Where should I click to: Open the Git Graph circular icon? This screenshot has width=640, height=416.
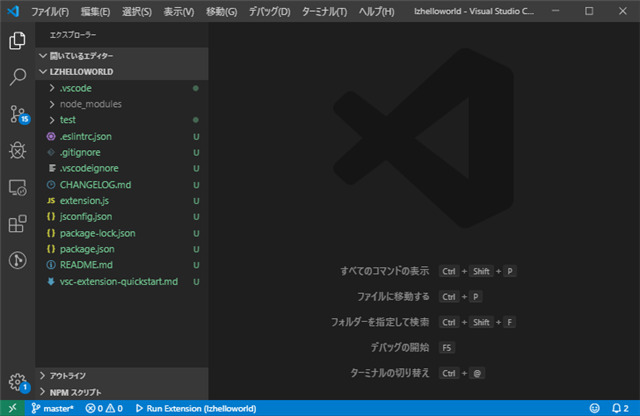coord(17,260)
